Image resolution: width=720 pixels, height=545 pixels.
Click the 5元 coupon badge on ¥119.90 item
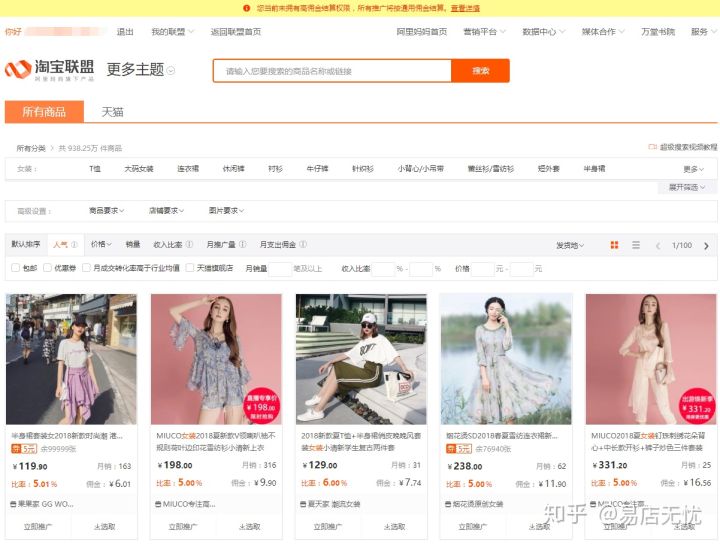click(x=24, y=449)
